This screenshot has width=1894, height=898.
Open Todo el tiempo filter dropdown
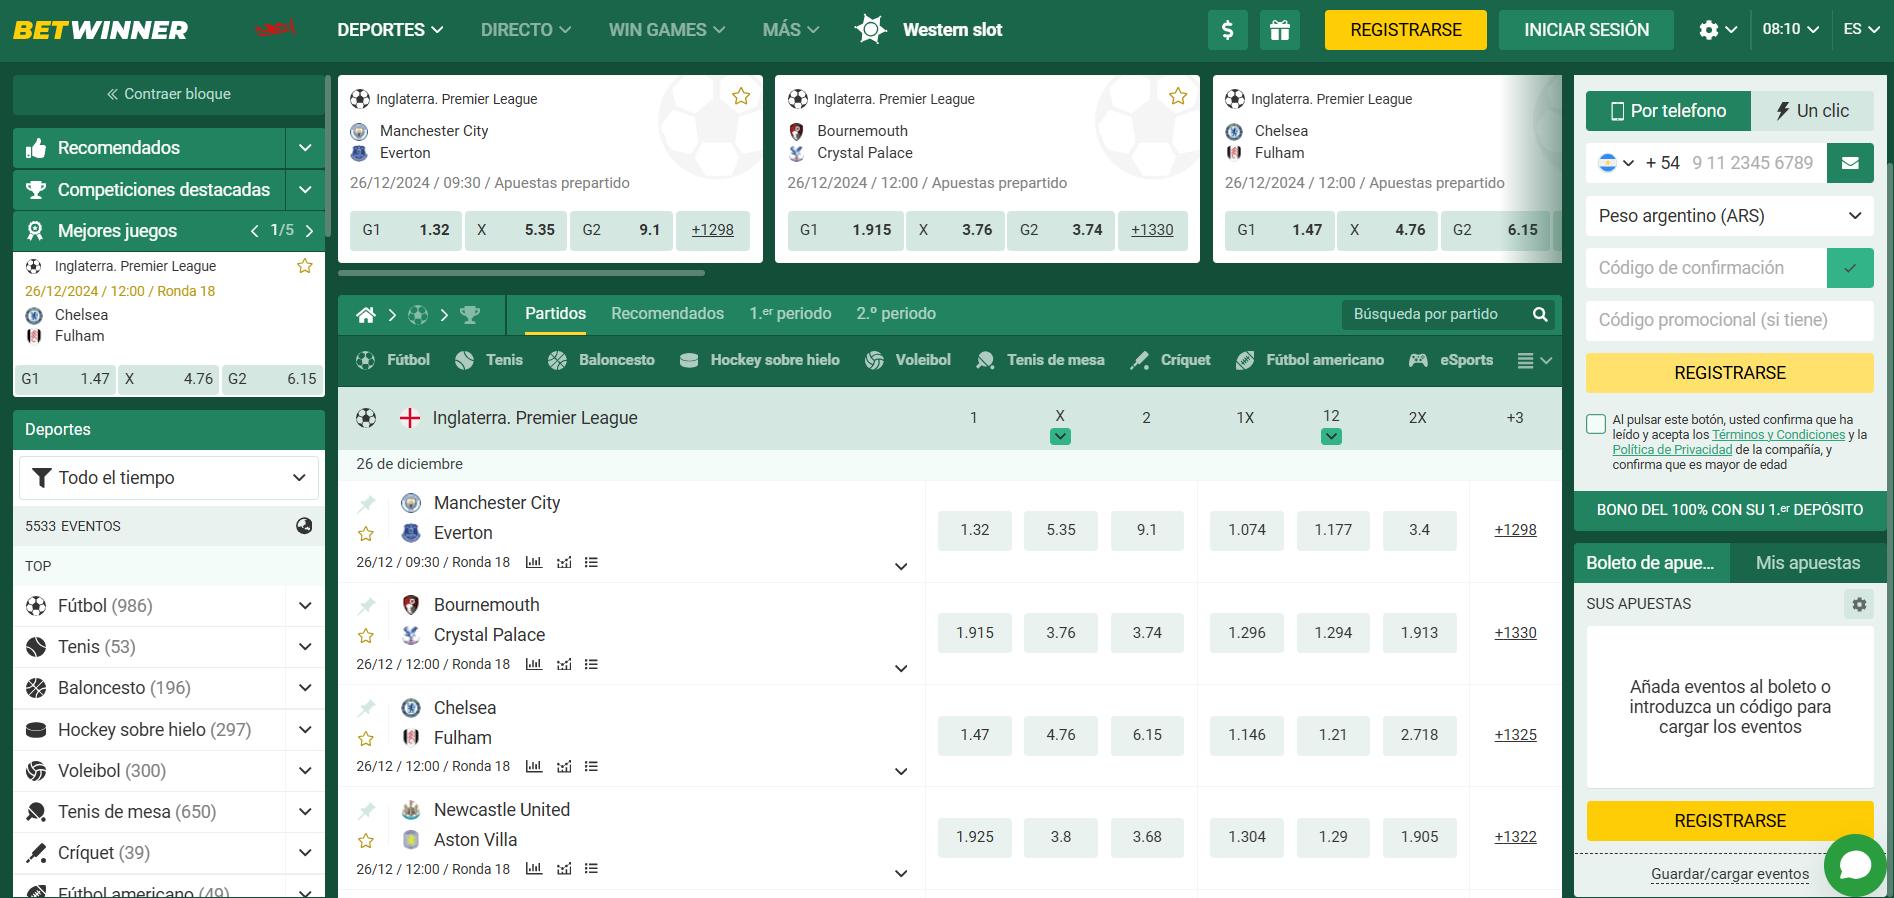[x=169, y=478]
